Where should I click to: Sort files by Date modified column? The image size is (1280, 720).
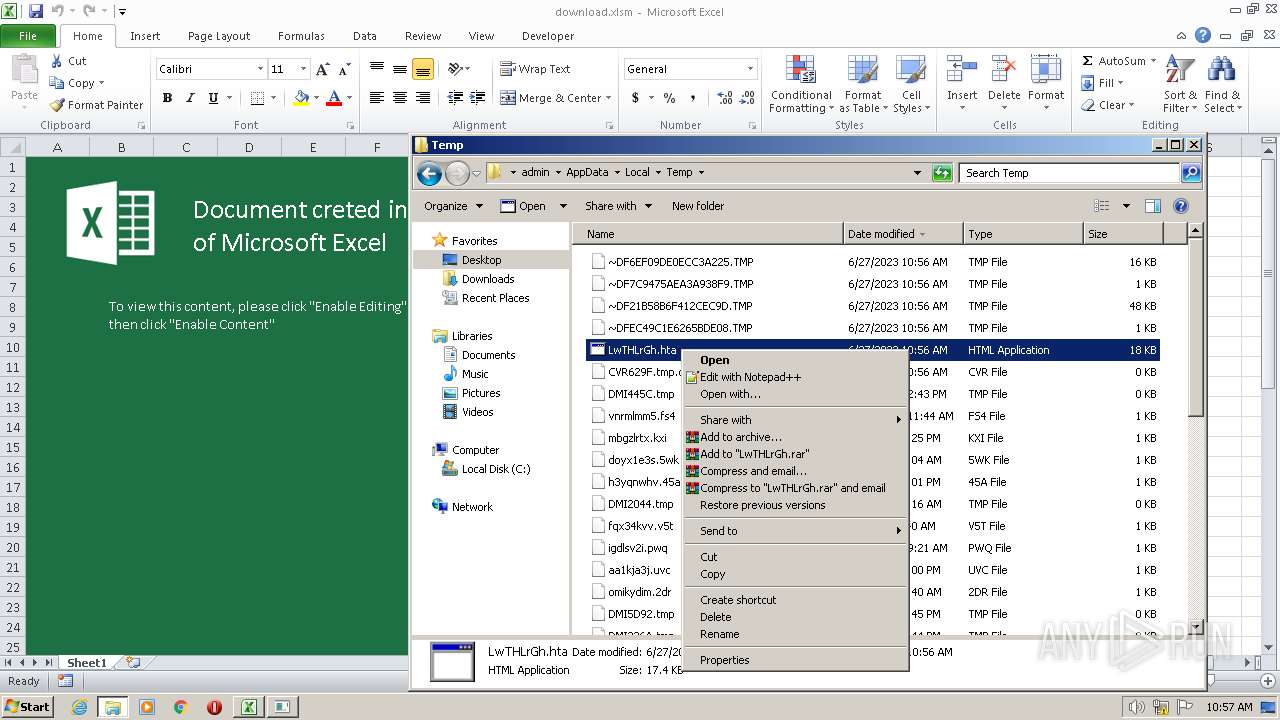(x=903, y=234)
